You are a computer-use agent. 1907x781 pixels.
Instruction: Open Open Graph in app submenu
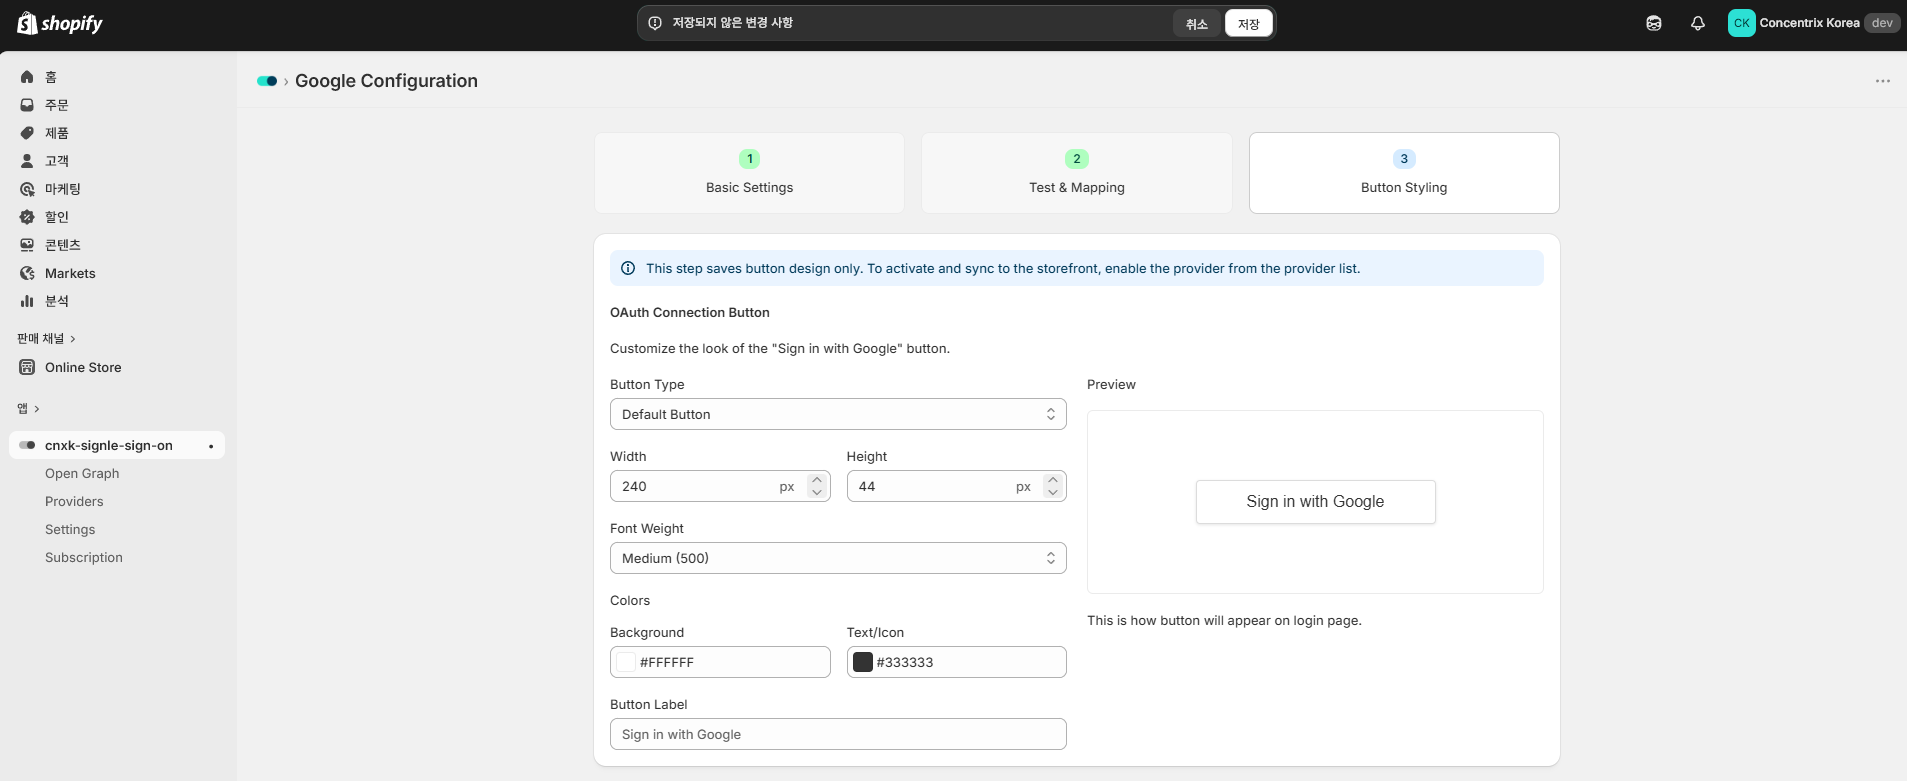point(82,474)
